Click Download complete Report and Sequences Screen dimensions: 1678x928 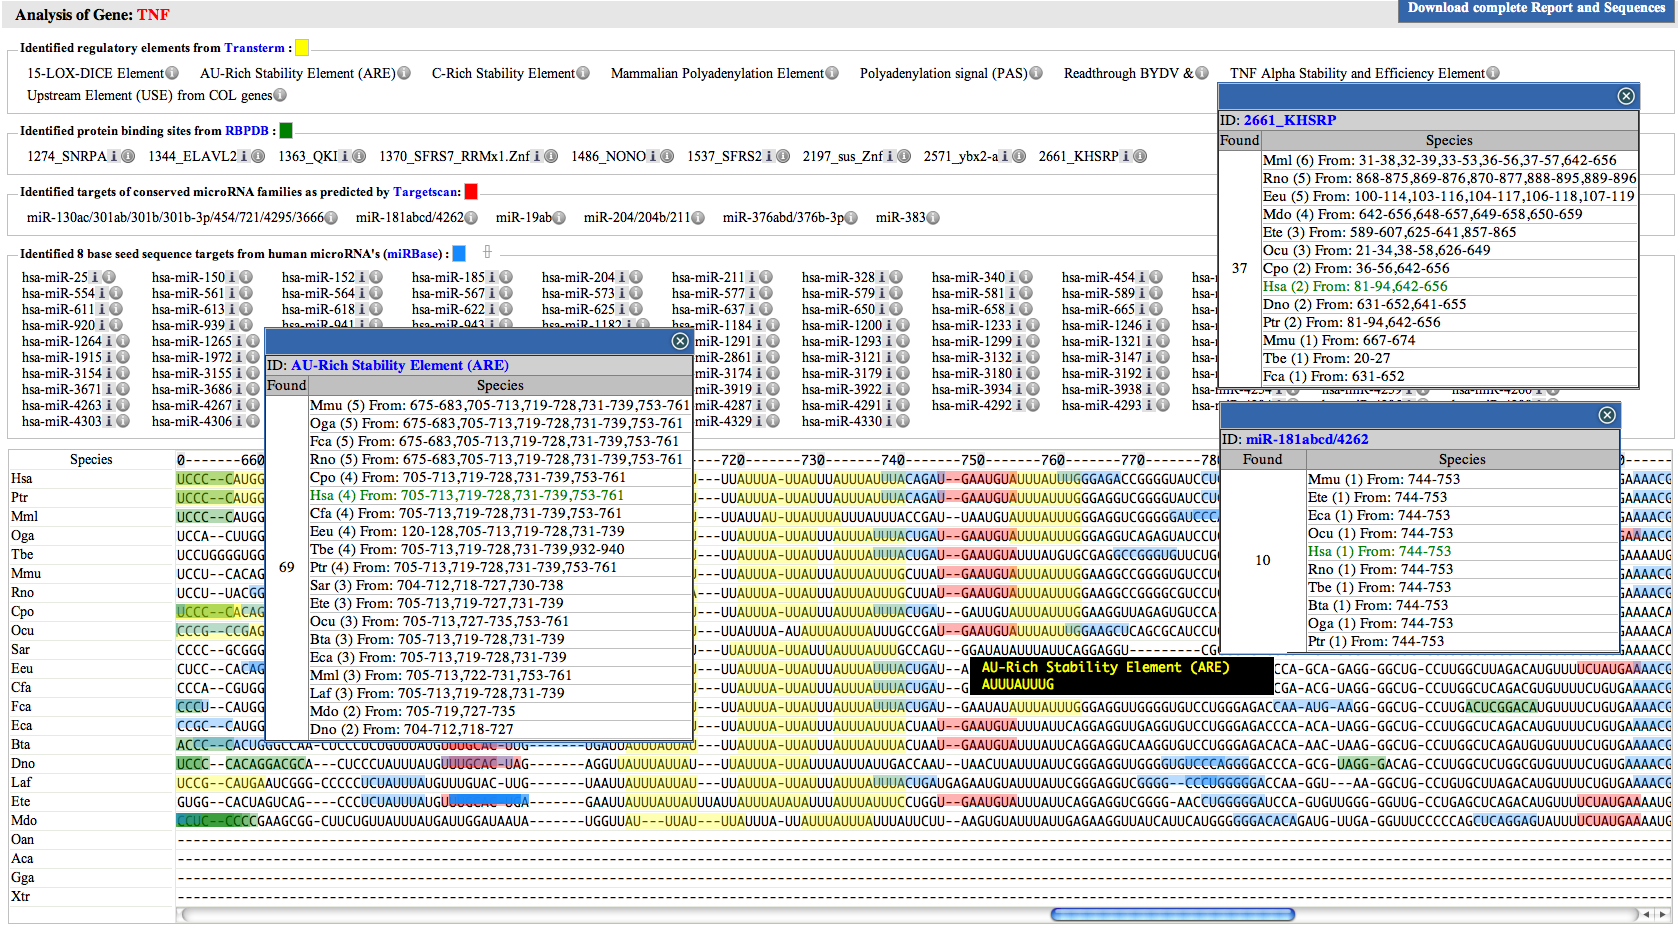coord(1536,9)
